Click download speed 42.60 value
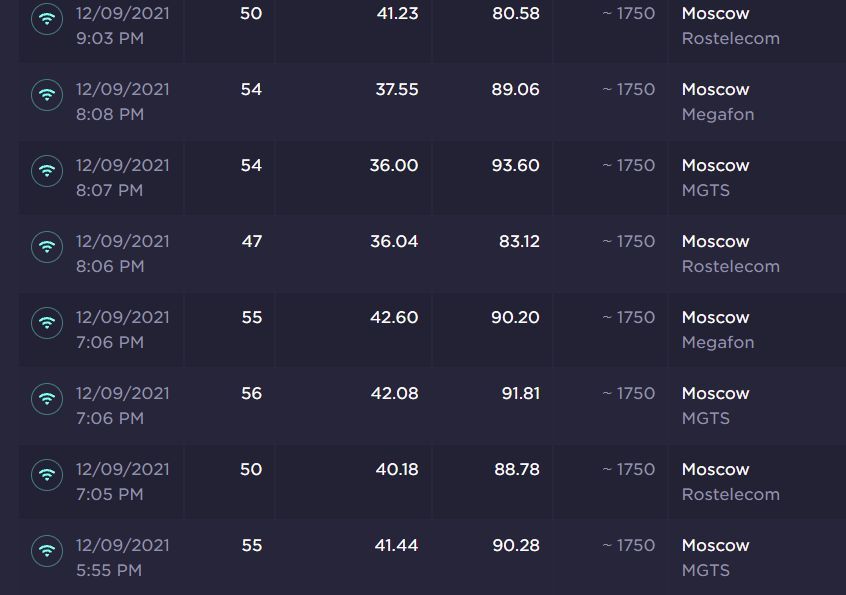The width and height of the screenshot is (846, 595). pyautogui.click(x=394, y=318)
